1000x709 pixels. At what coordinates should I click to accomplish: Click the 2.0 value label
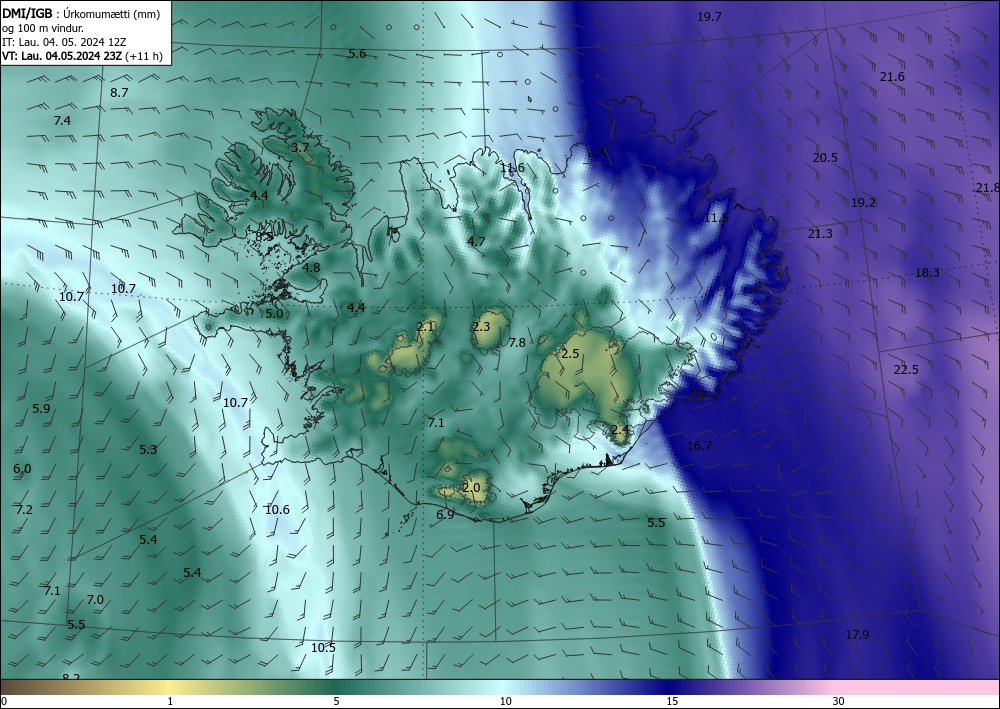click(x=471, y=488)
